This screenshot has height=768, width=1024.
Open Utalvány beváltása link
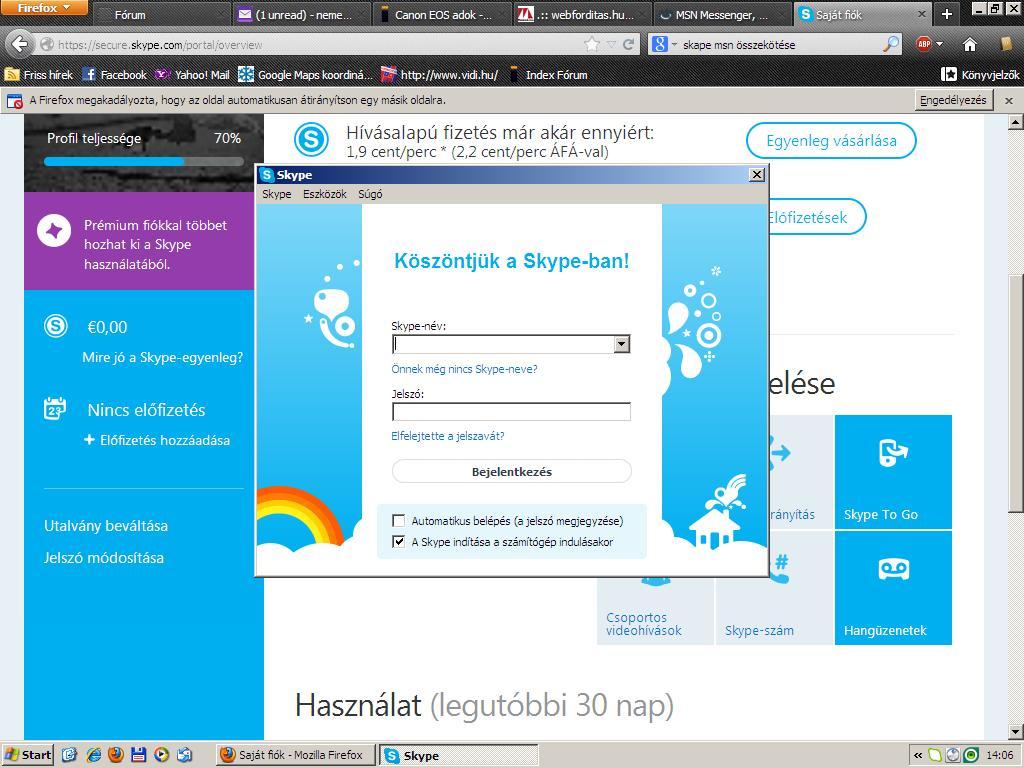(106, 526)
